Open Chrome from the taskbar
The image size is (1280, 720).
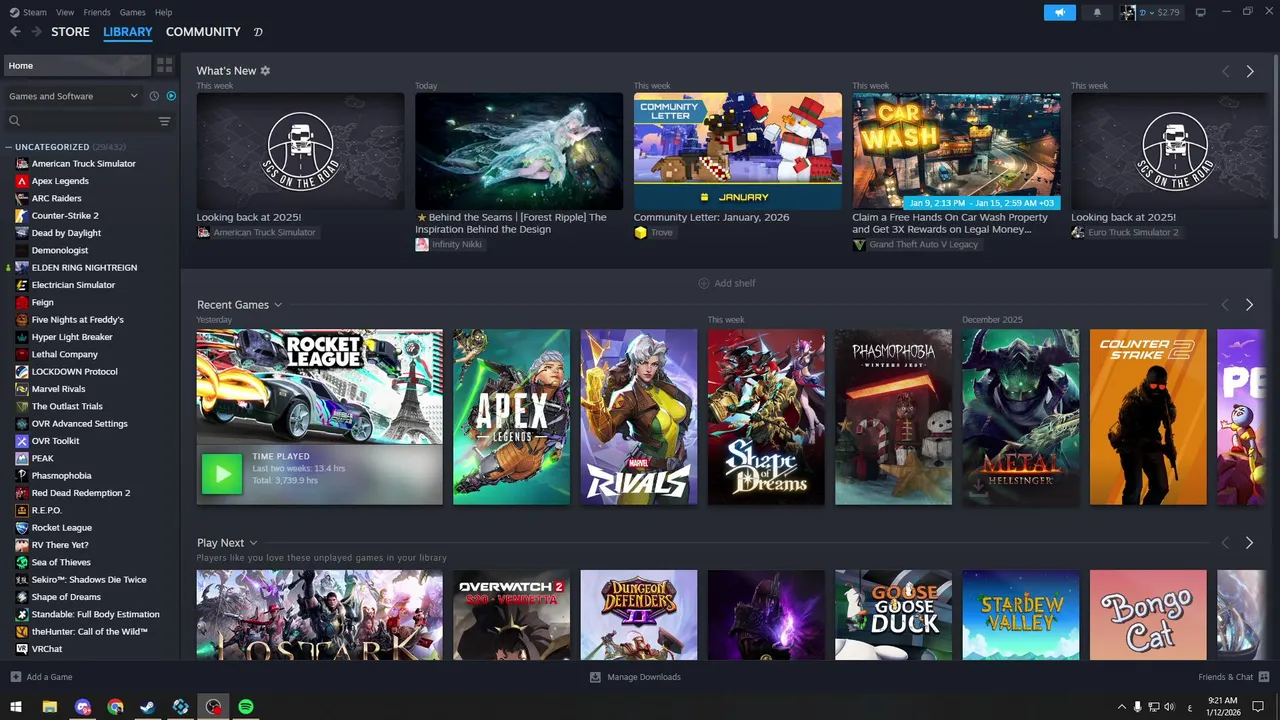(115, 707)
